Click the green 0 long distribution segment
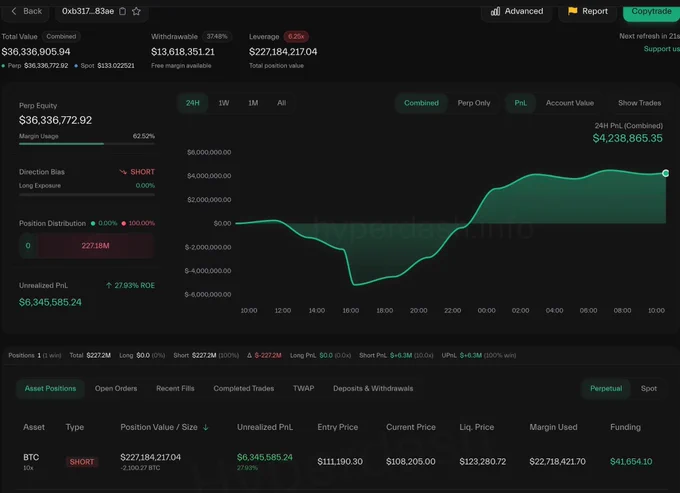This screenshot has height=493, width=680. pos(28,246)
